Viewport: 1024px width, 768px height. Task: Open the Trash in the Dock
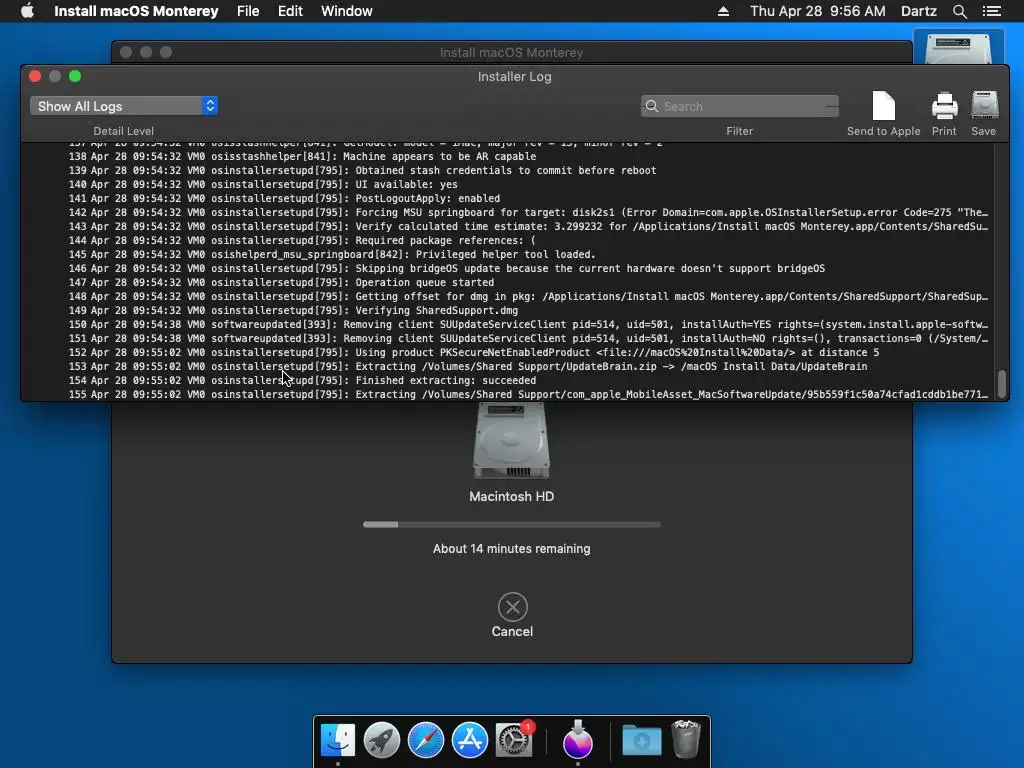pos(686,739)
